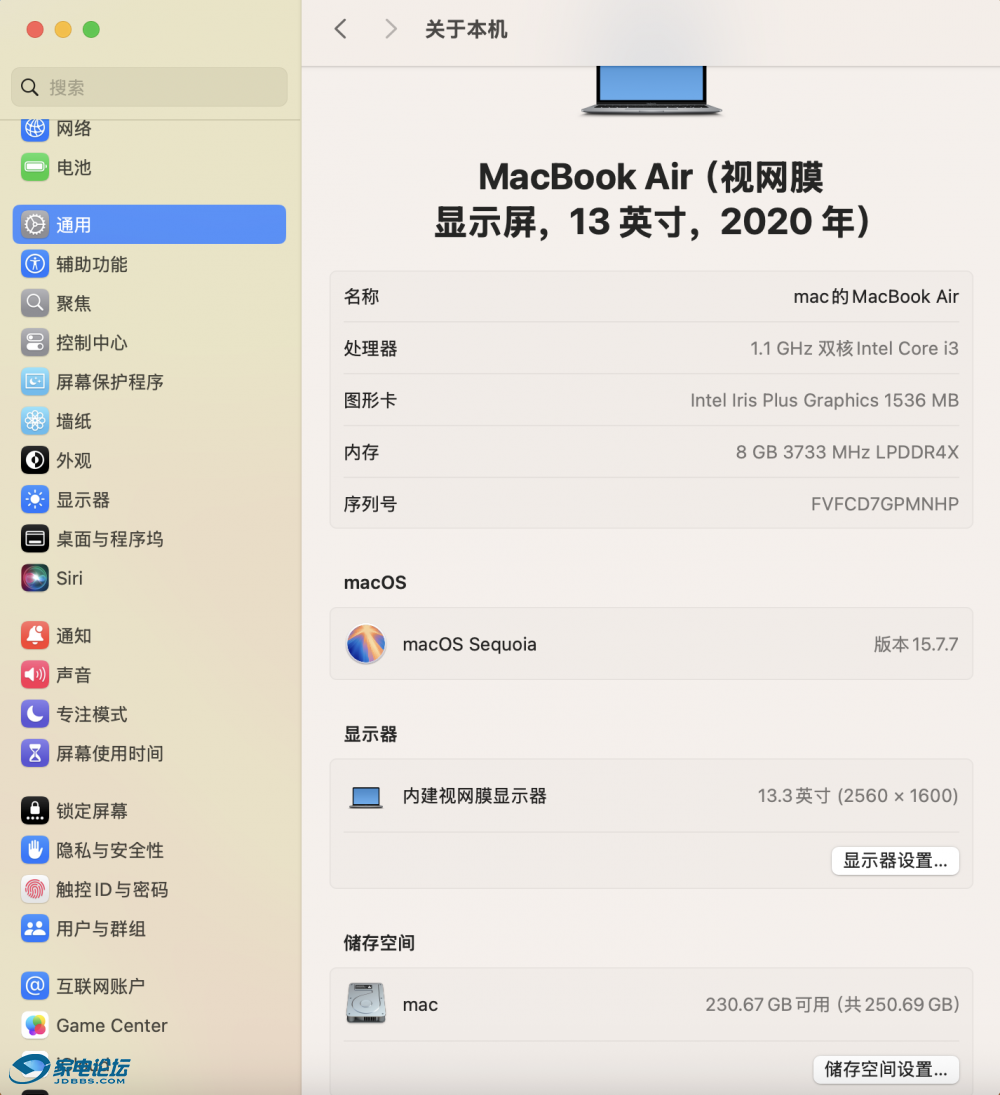
Task: Open the 显示器 sidebar icon
Action: 35,499
